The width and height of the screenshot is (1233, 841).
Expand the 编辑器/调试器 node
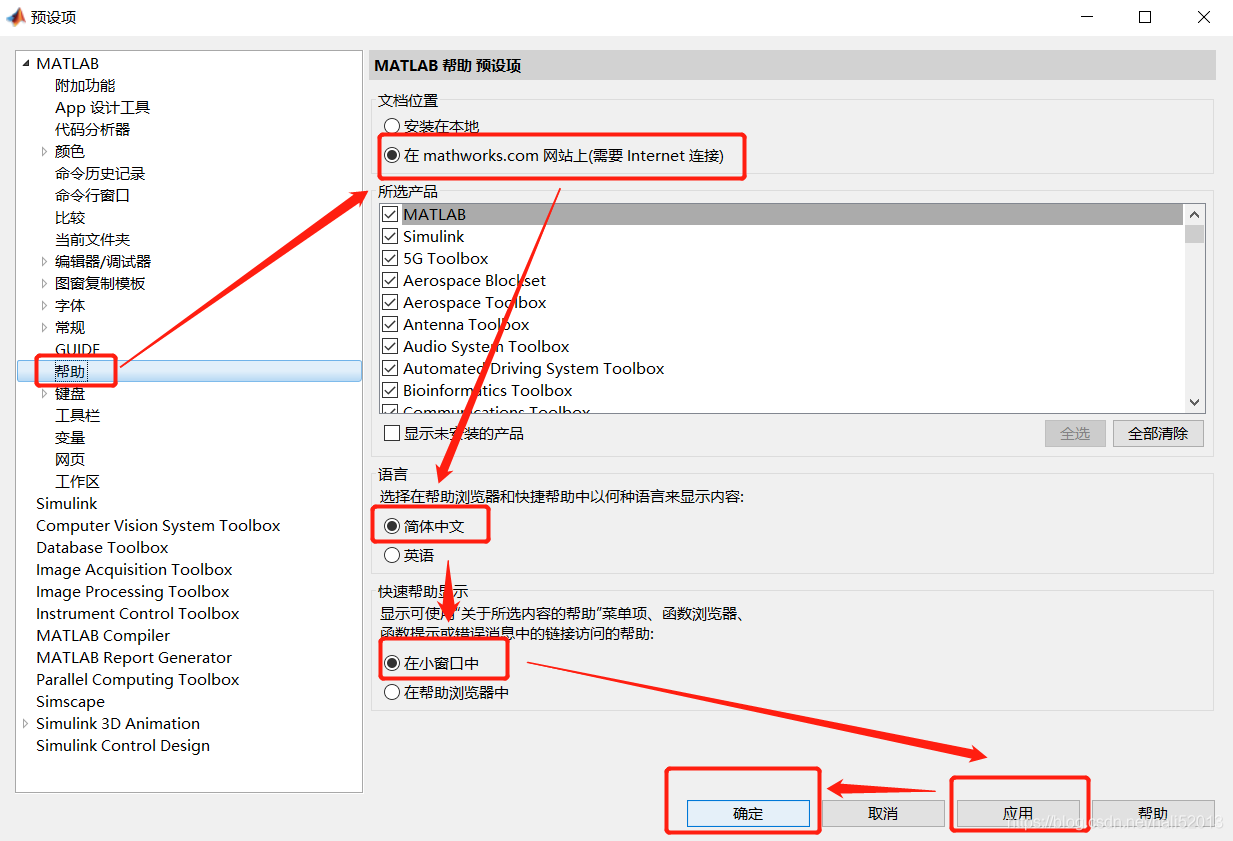44,262
